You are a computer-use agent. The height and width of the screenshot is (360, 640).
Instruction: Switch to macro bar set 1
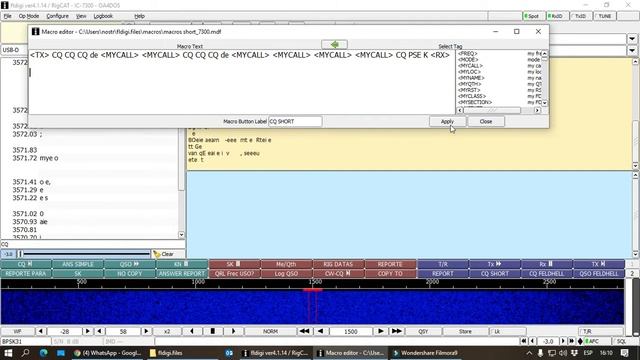click(632, 264)
